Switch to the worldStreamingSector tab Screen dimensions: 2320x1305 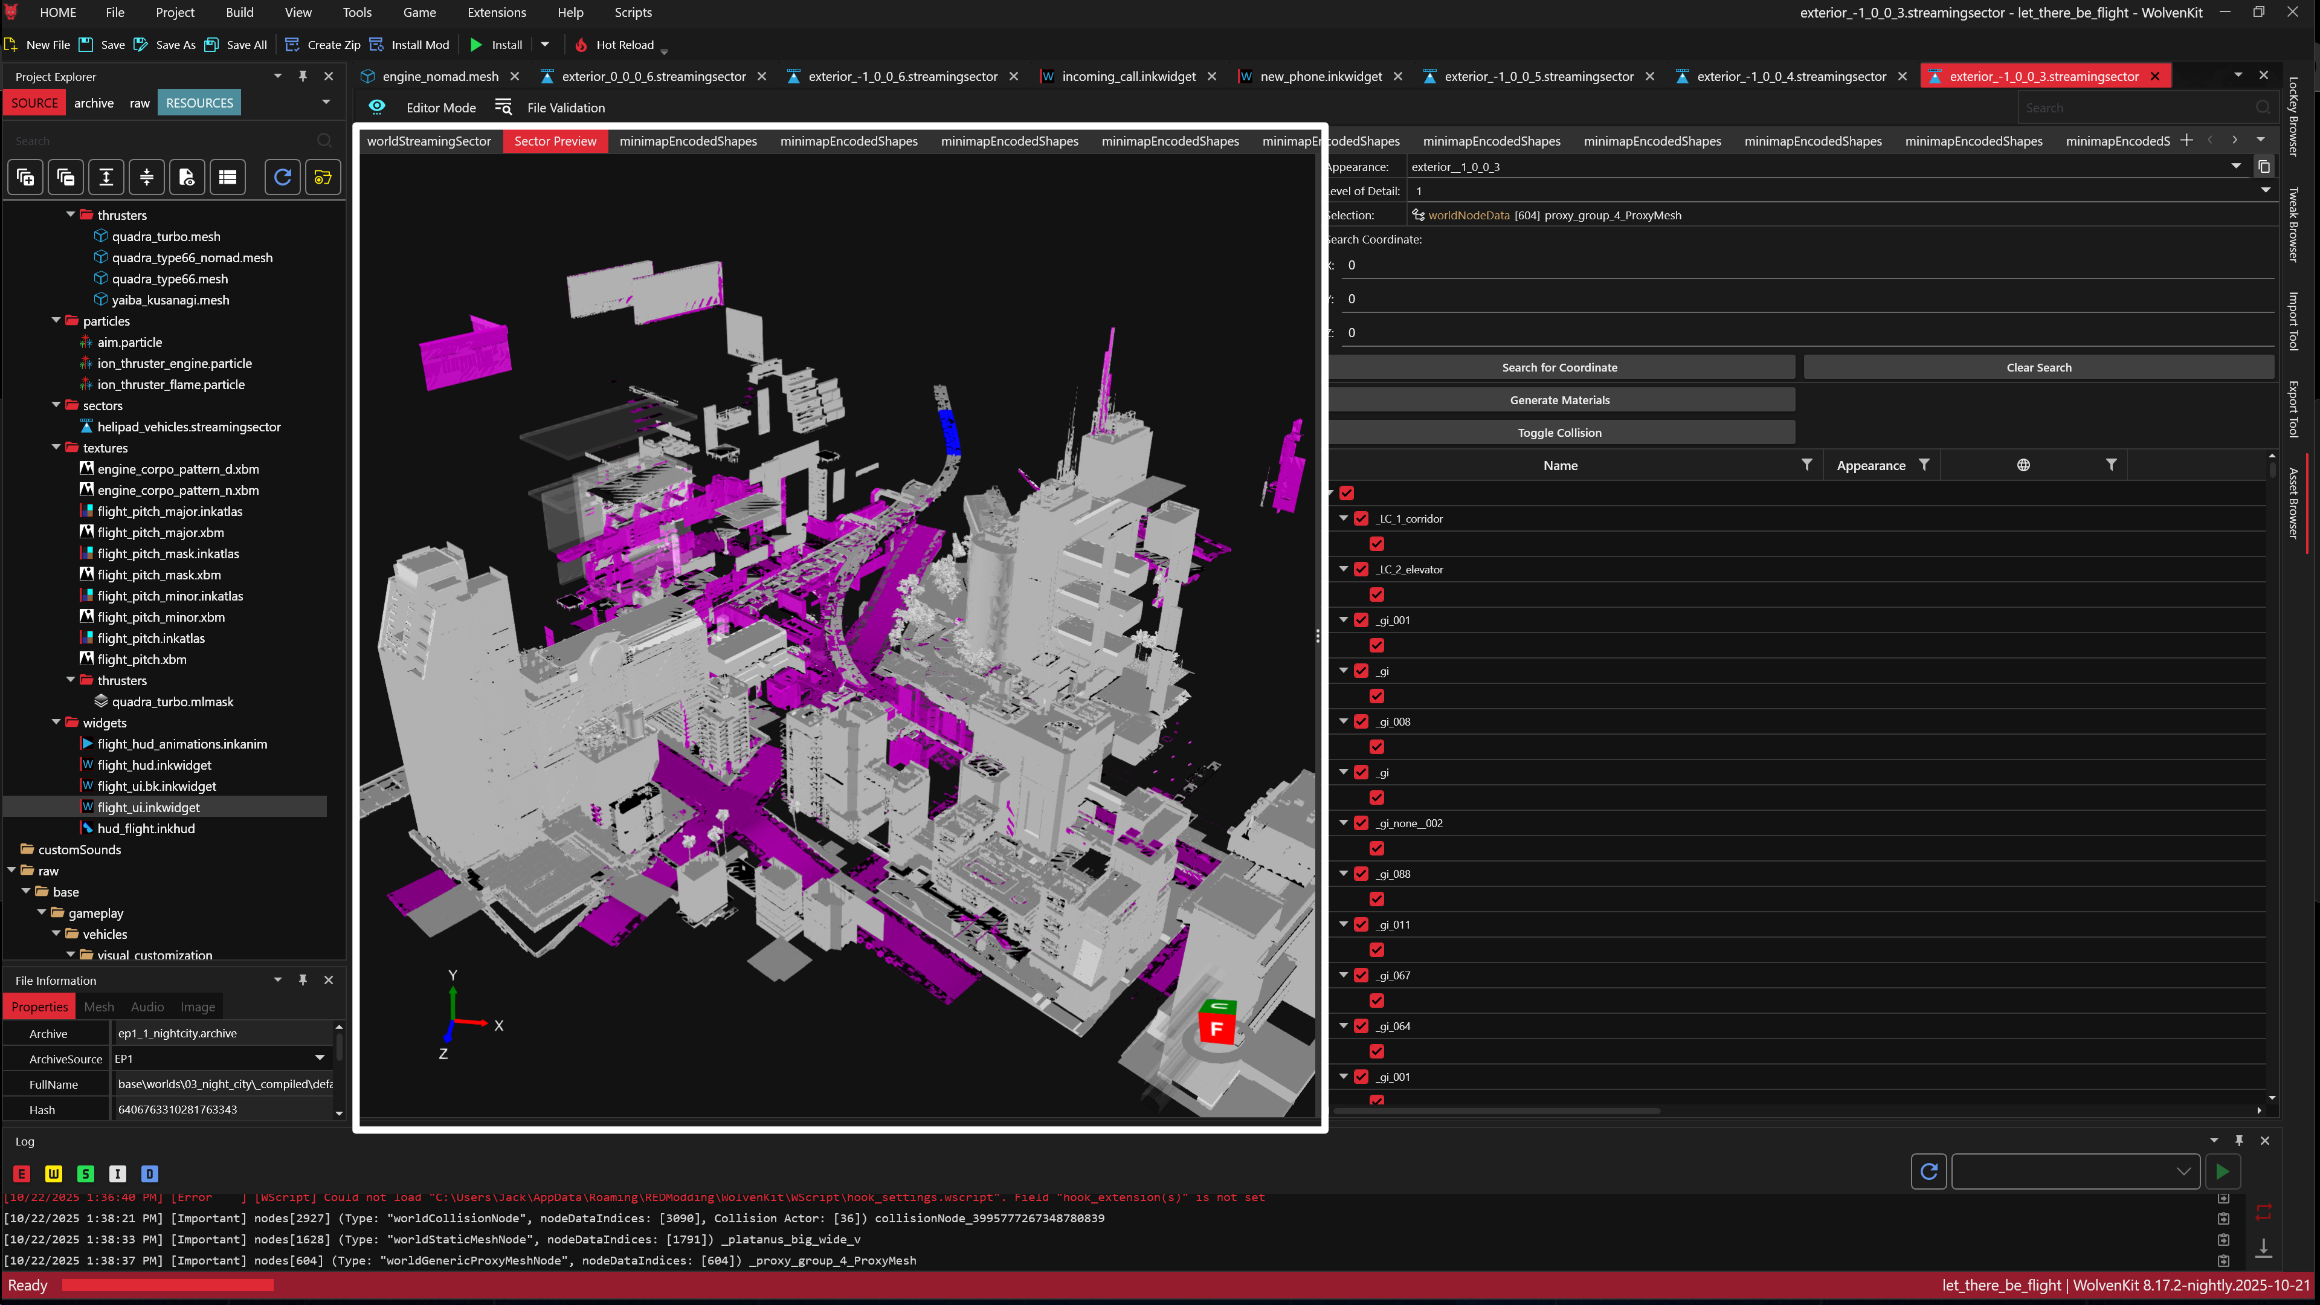[x=429, y=141]
